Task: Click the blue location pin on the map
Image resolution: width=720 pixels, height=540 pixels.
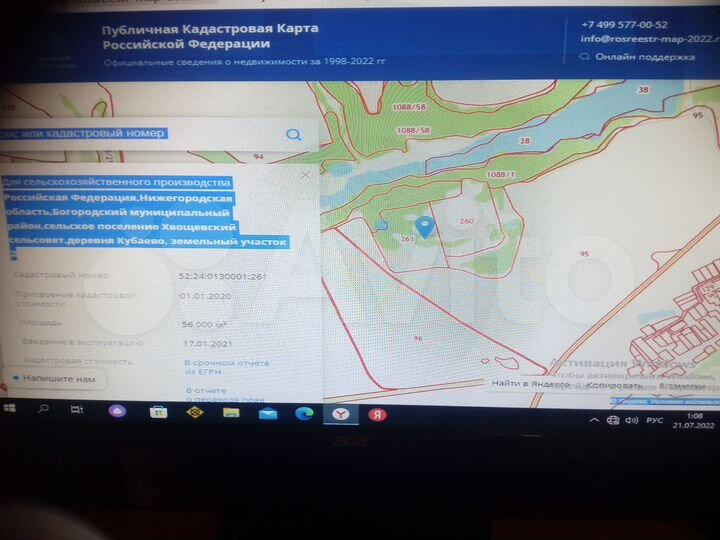Action: [x=425, y=227]
